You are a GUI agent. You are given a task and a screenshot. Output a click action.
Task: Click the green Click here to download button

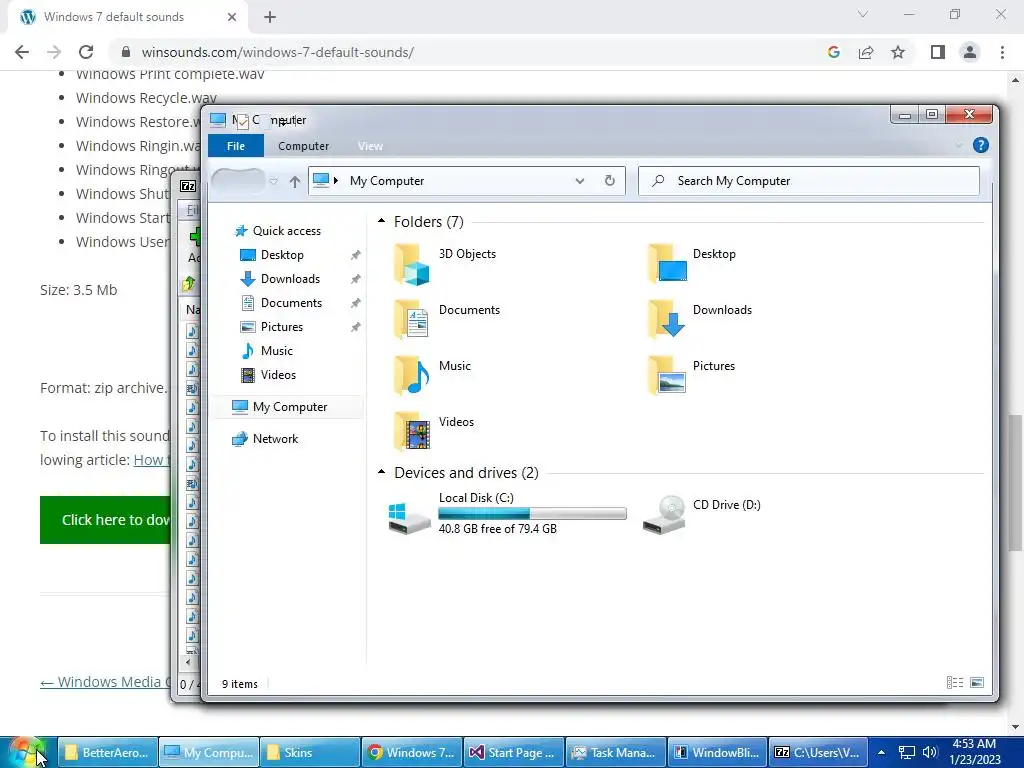pyautogui.click(x=105, y=520)
